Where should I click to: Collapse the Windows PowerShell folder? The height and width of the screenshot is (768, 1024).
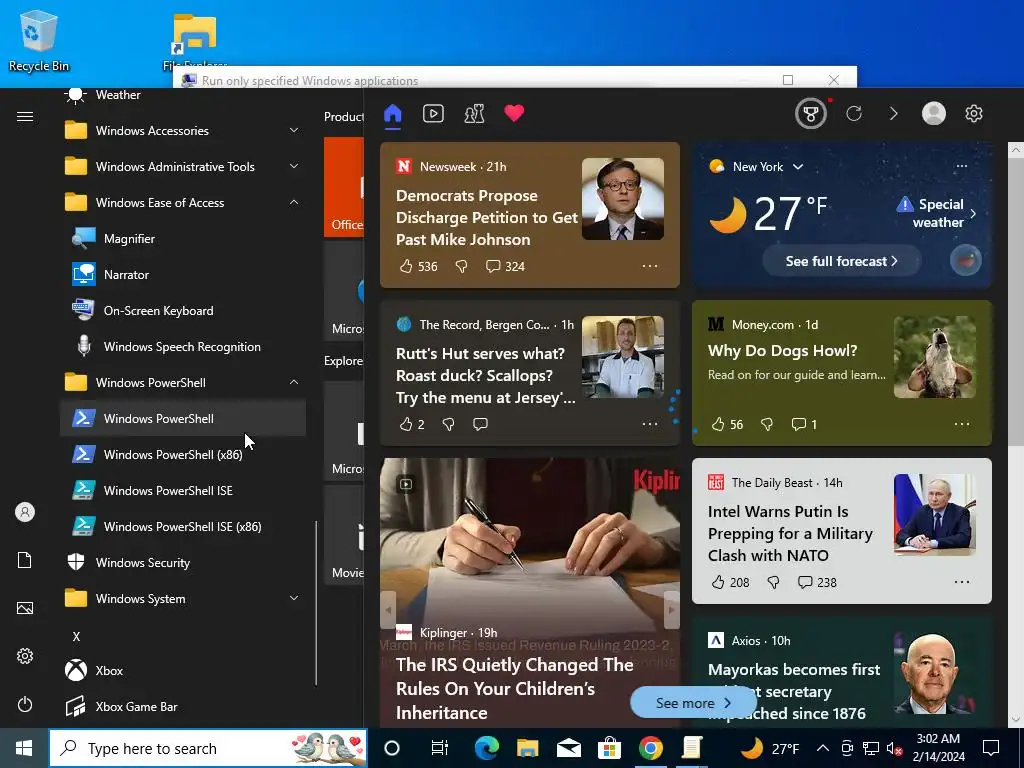click(182, 383)
